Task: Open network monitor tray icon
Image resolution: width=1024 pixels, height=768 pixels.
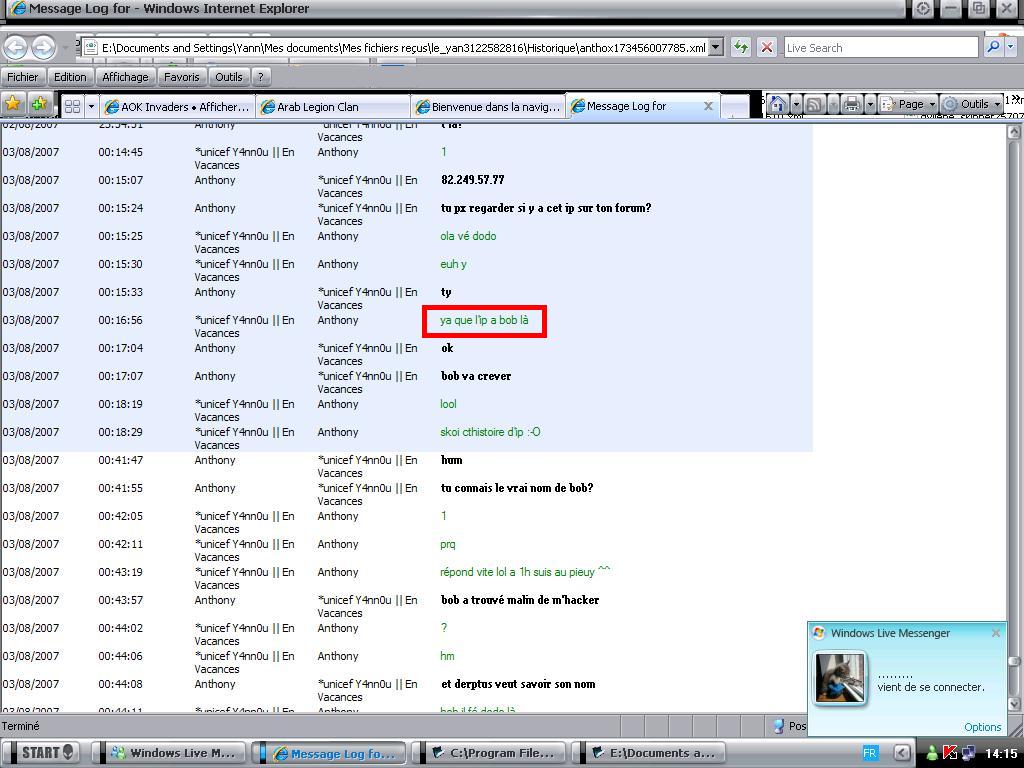Action: [968, 753]
